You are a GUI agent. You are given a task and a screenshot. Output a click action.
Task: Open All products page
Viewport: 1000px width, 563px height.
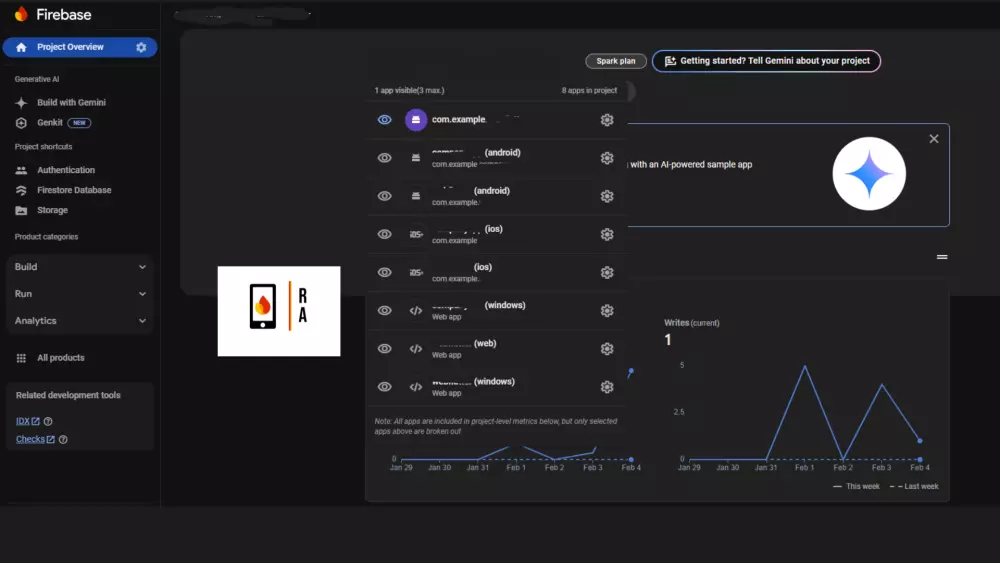[x=61, y=358]
